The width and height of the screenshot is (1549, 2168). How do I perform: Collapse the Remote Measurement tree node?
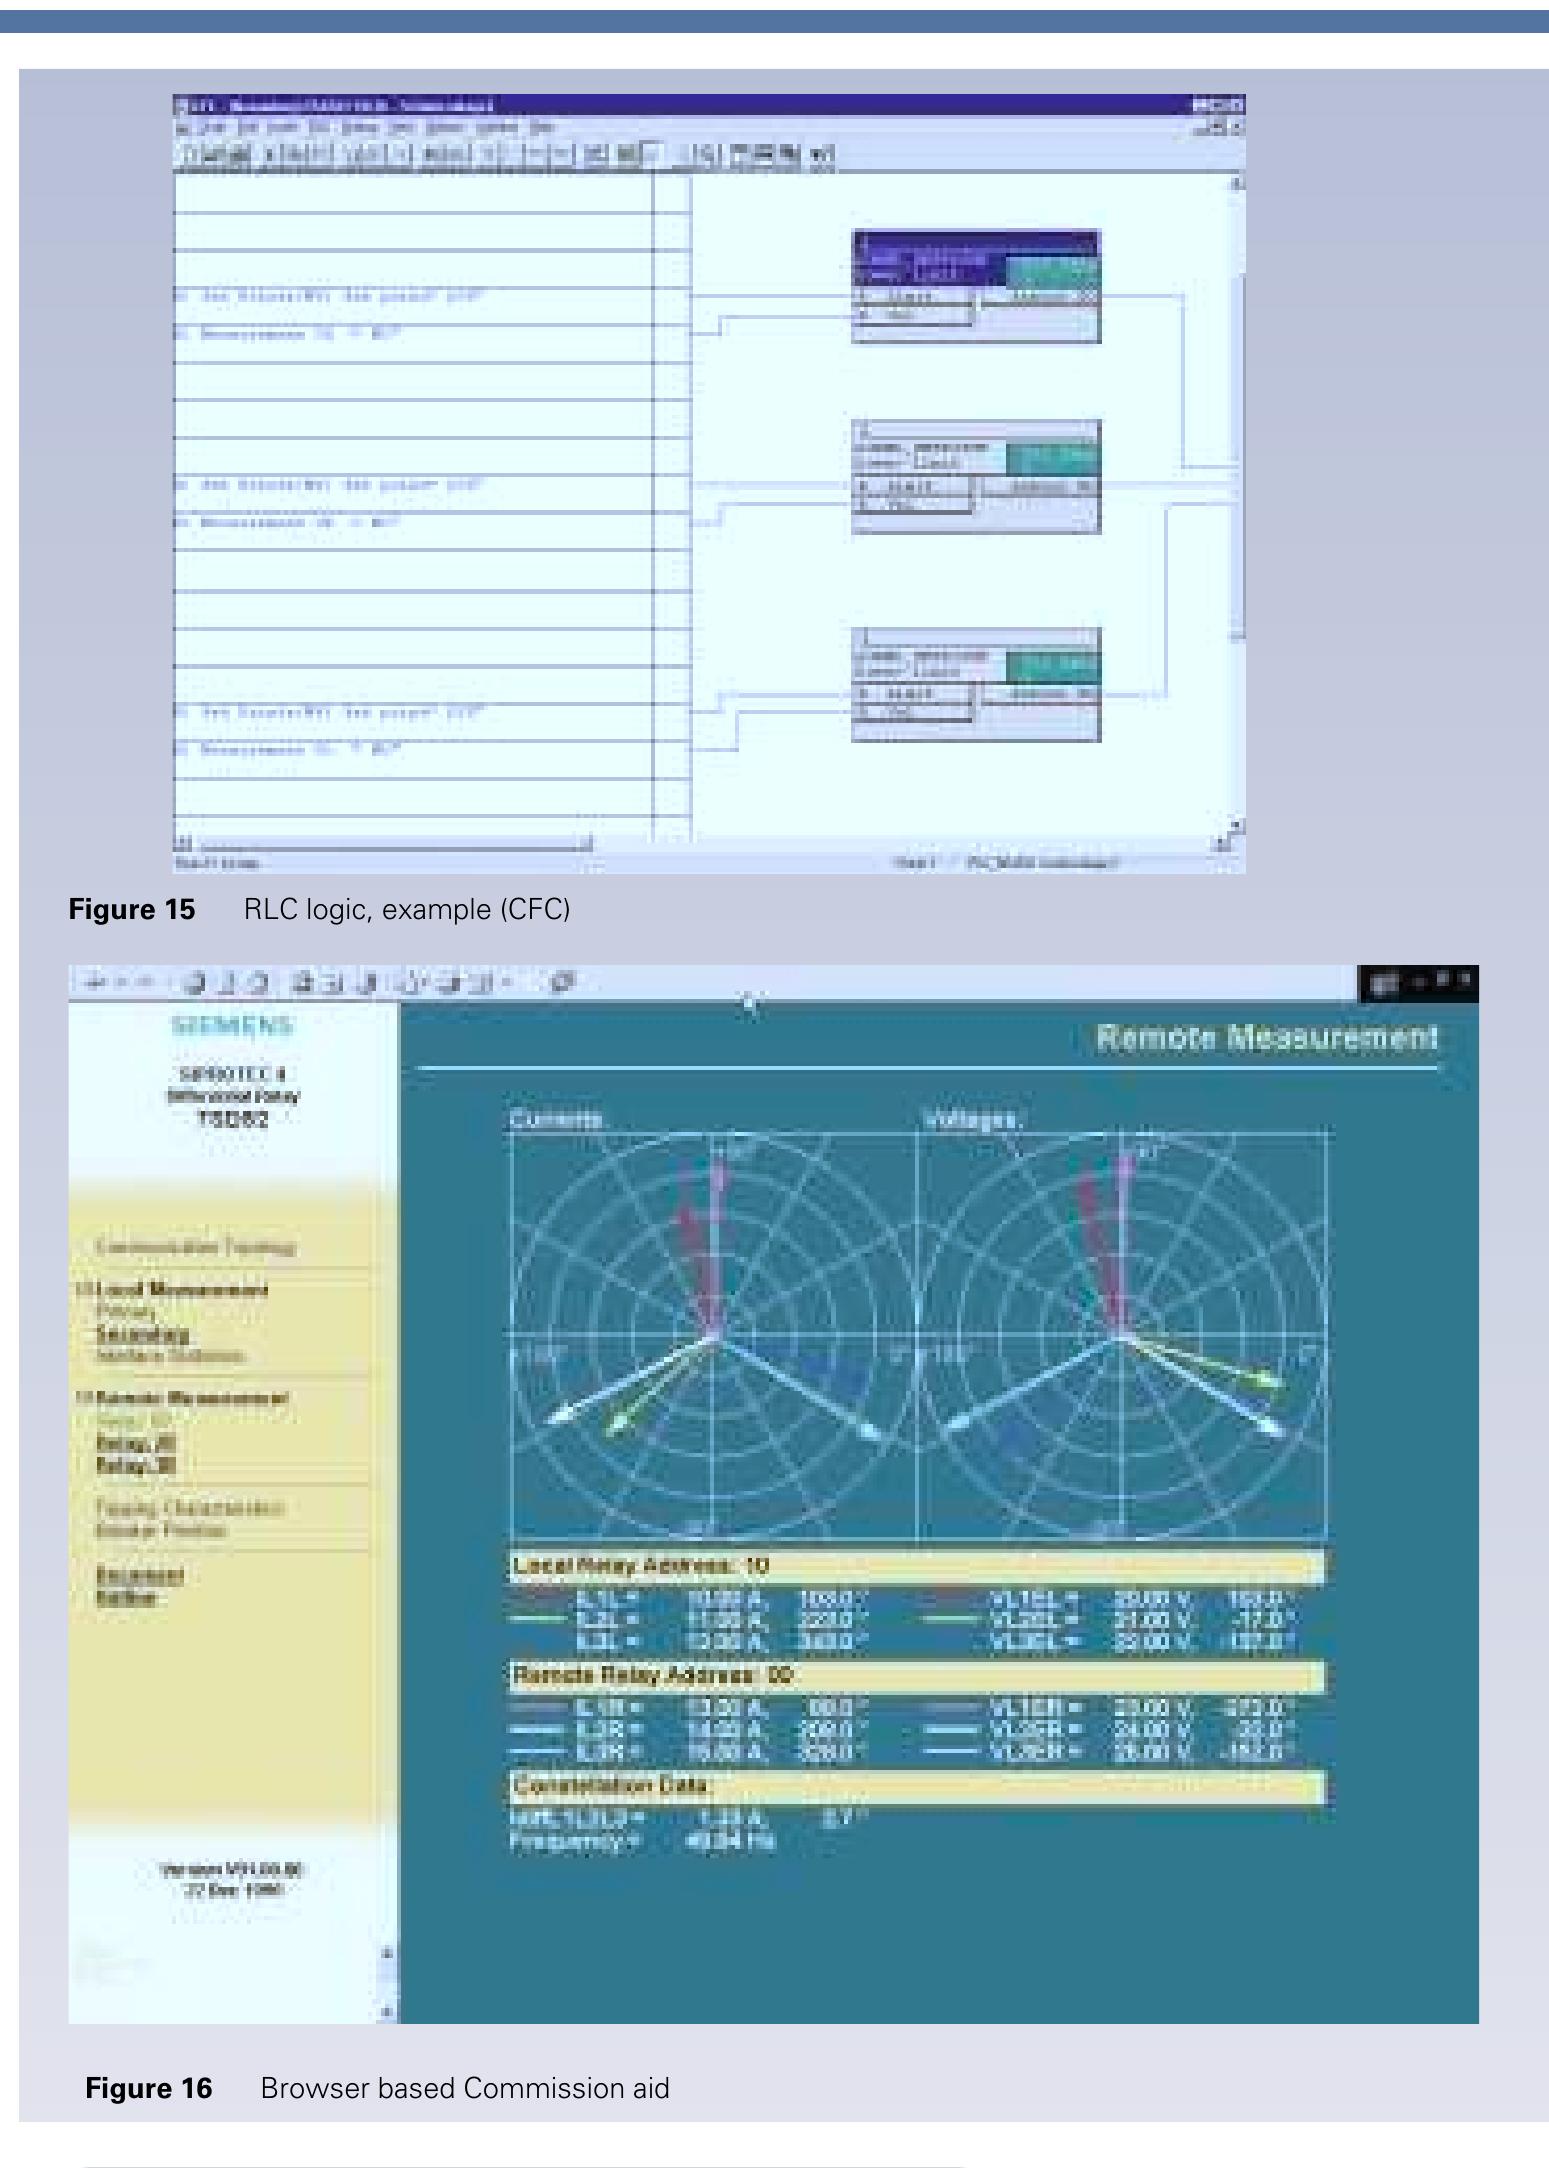coord(79,1397)
